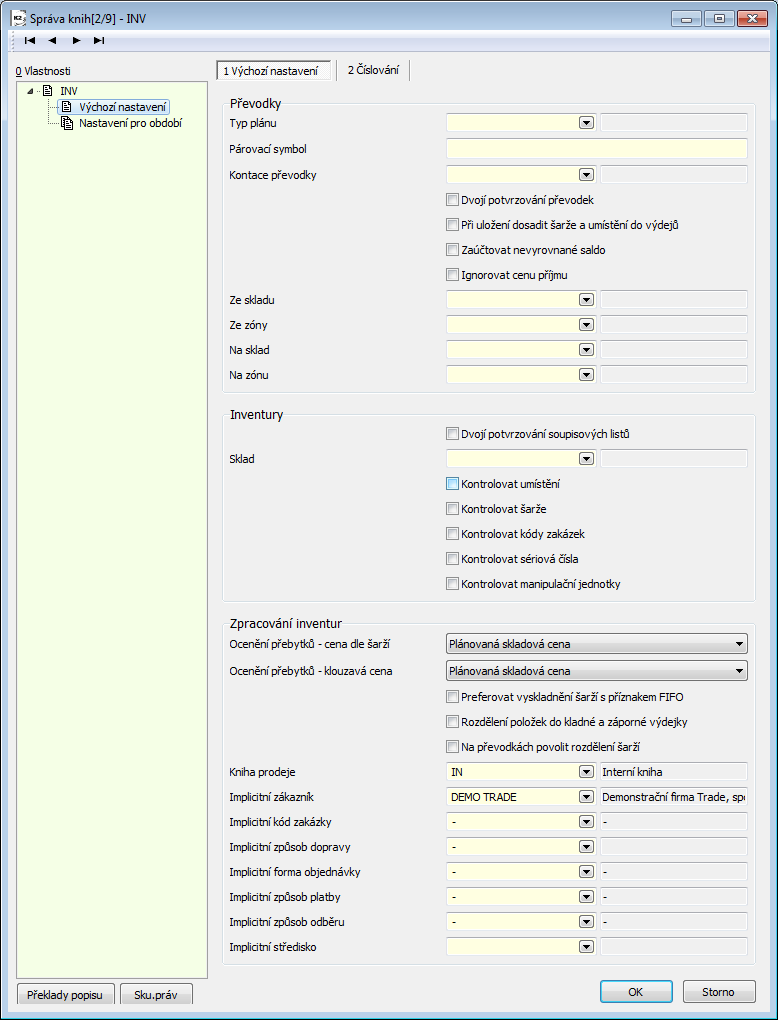Open Na sklad dropdown
The image size is (778, 1020).
[x=587, y=349]
